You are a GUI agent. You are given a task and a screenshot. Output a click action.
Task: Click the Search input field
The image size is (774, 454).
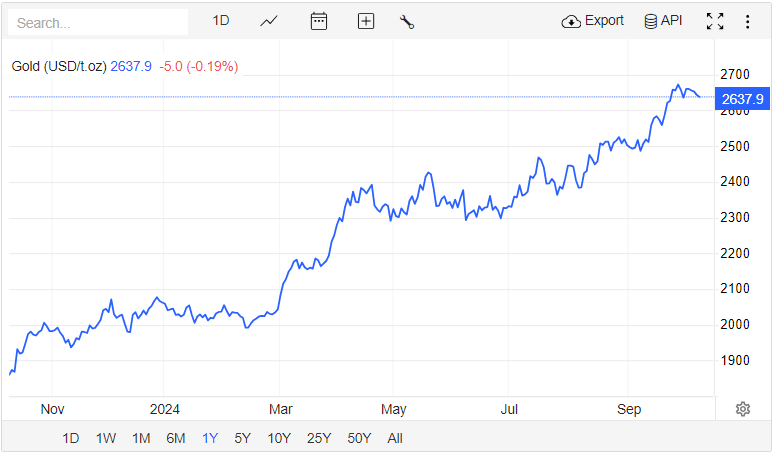(x=98, y=23)
